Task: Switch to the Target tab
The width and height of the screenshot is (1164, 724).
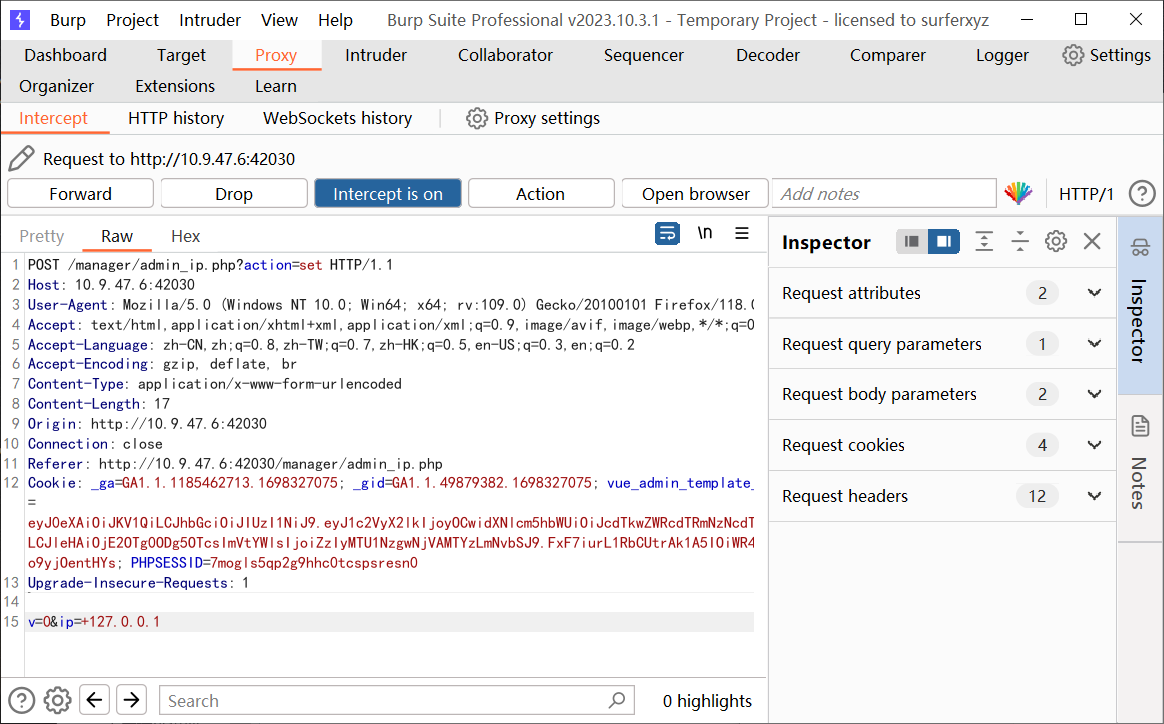Action: [x=181, y=55]
